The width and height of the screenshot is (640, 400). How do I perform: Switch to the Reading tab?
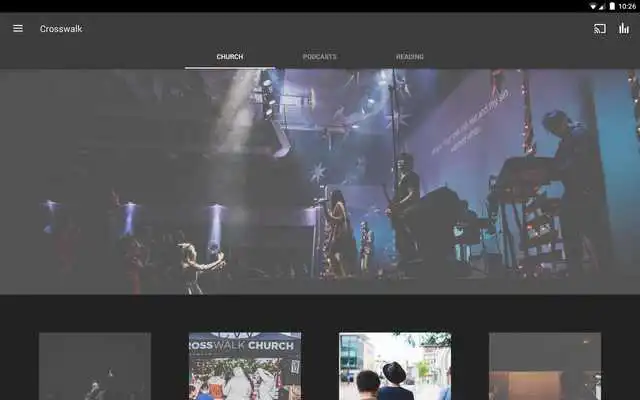tap(410, 57)
